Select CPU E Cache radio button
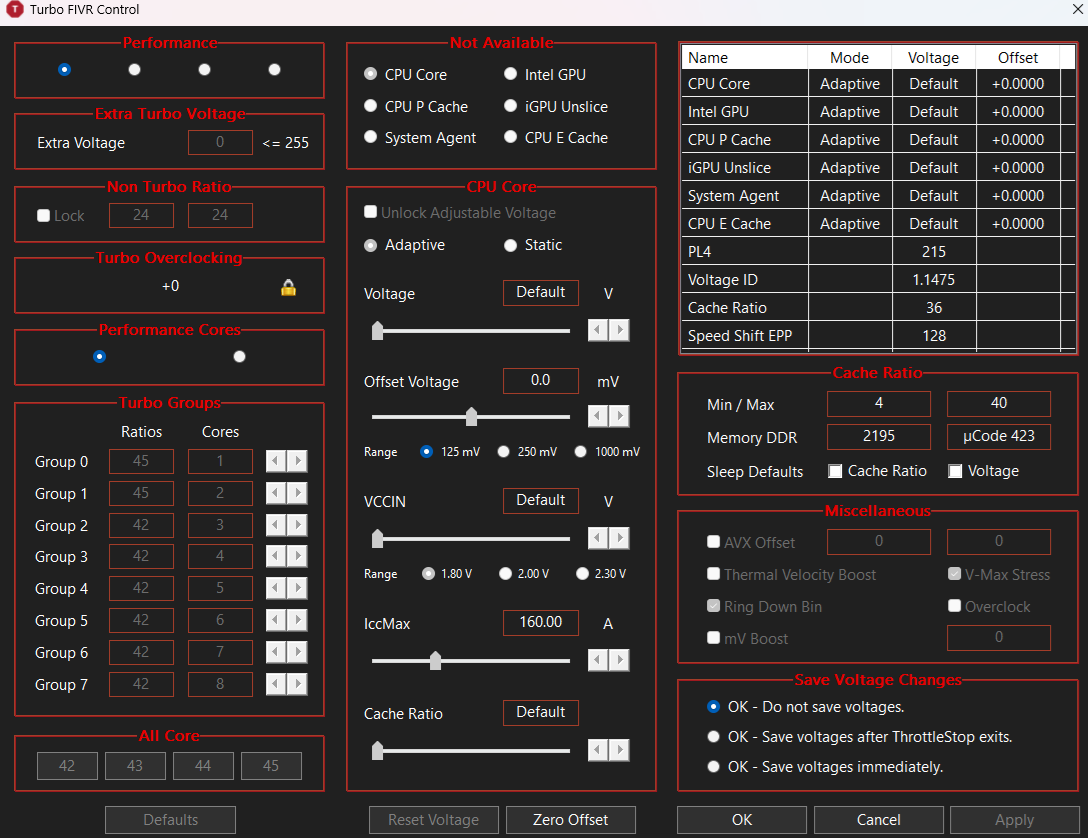The image size is (1088, 838). (511, 137)
